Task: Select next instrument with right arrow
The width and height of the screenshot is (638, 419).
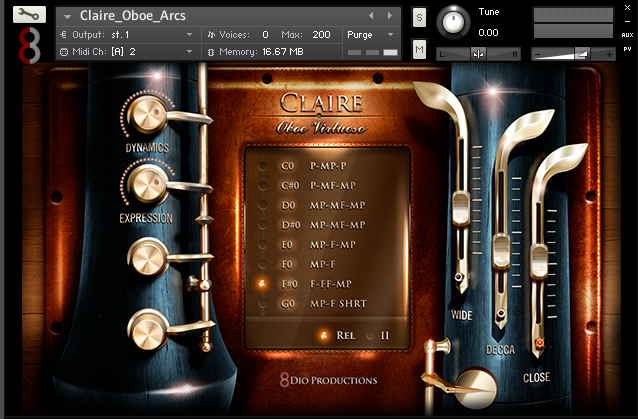Action: 390,15
